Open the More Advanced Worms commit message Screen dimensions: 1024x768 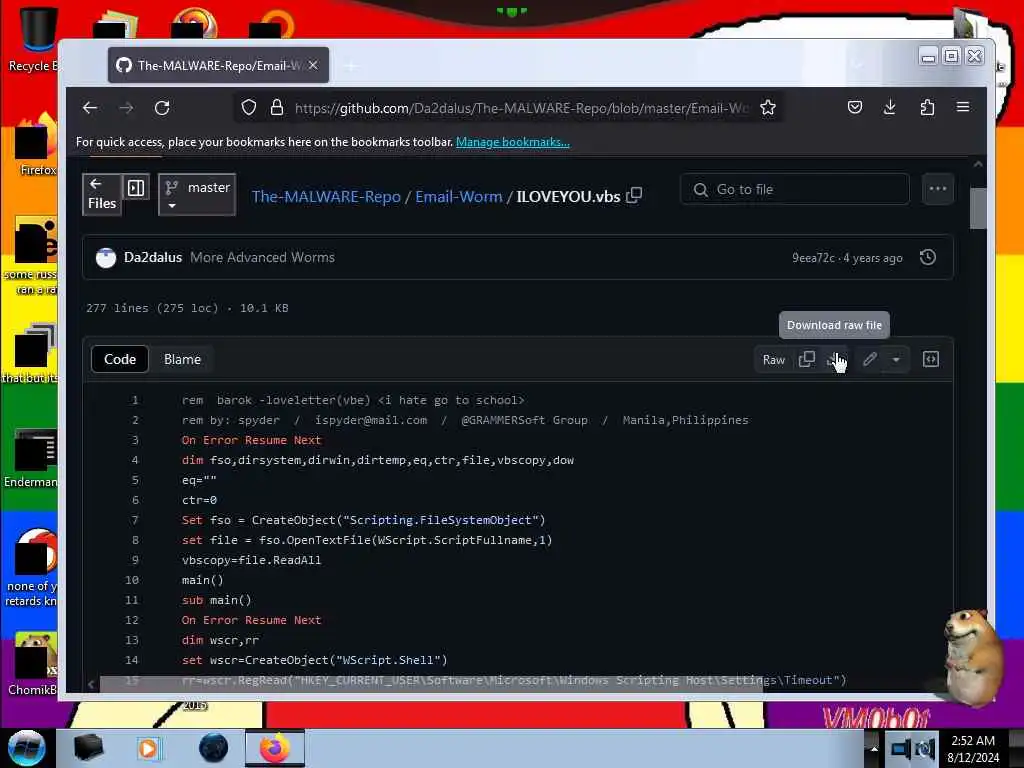tap(263, 257)
